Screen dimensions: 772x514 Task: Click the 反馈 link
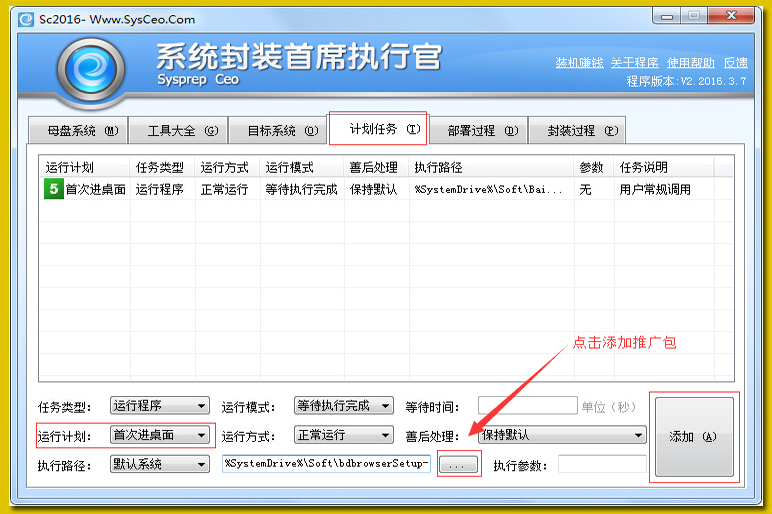point(736,63)
